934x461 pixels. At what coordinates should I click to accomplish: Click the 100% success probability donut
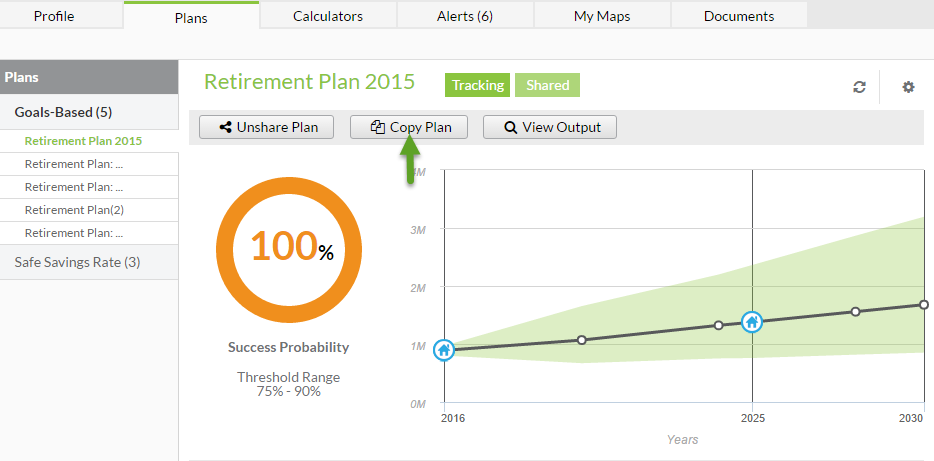289,250
